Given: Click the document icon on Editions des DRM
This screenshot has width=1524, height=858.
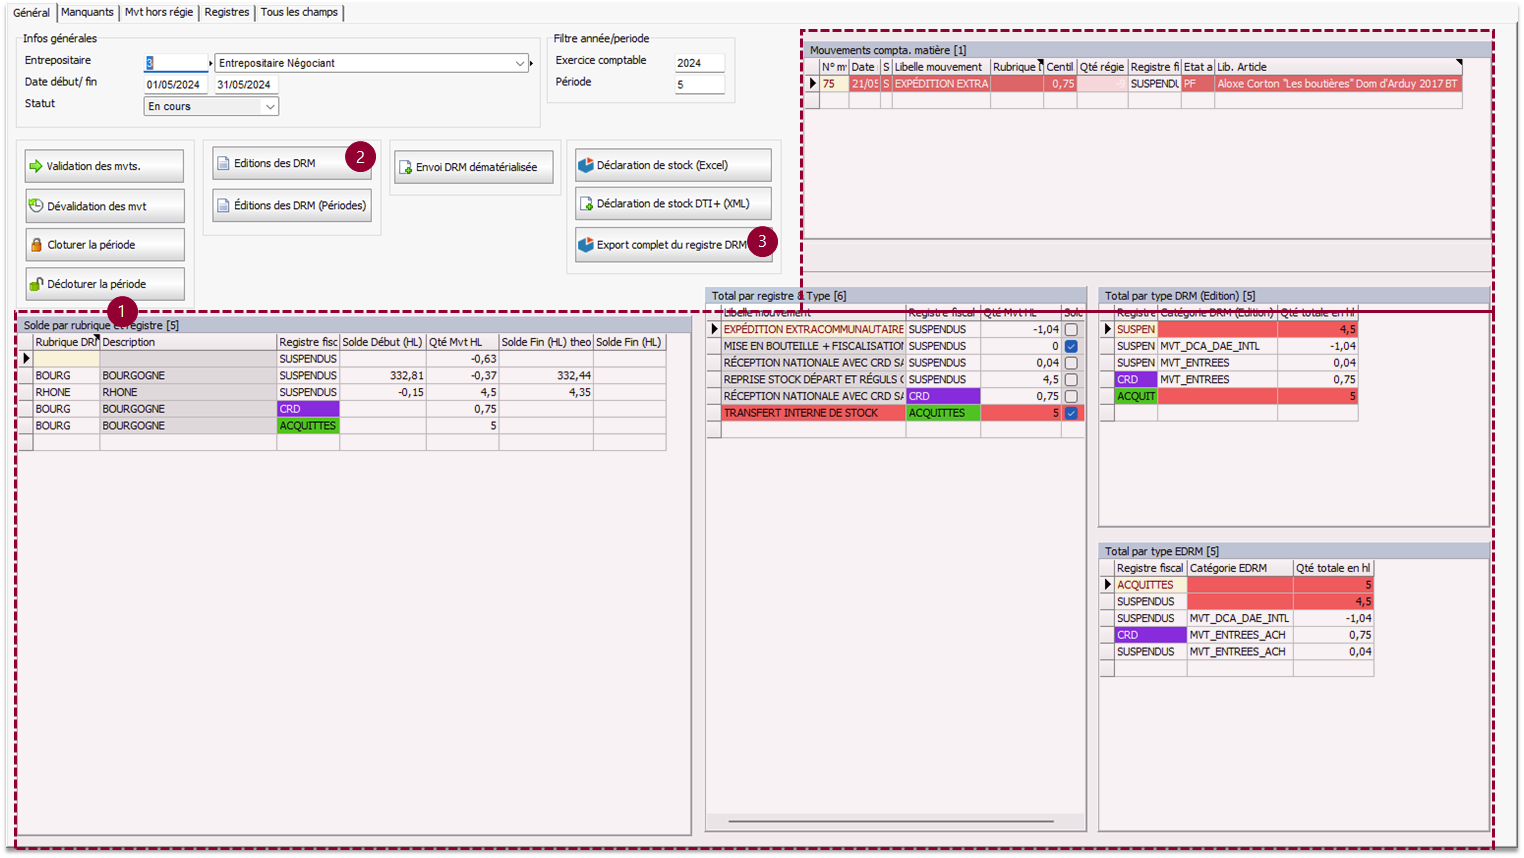Looking at the screenshot, I should point(223,163).
